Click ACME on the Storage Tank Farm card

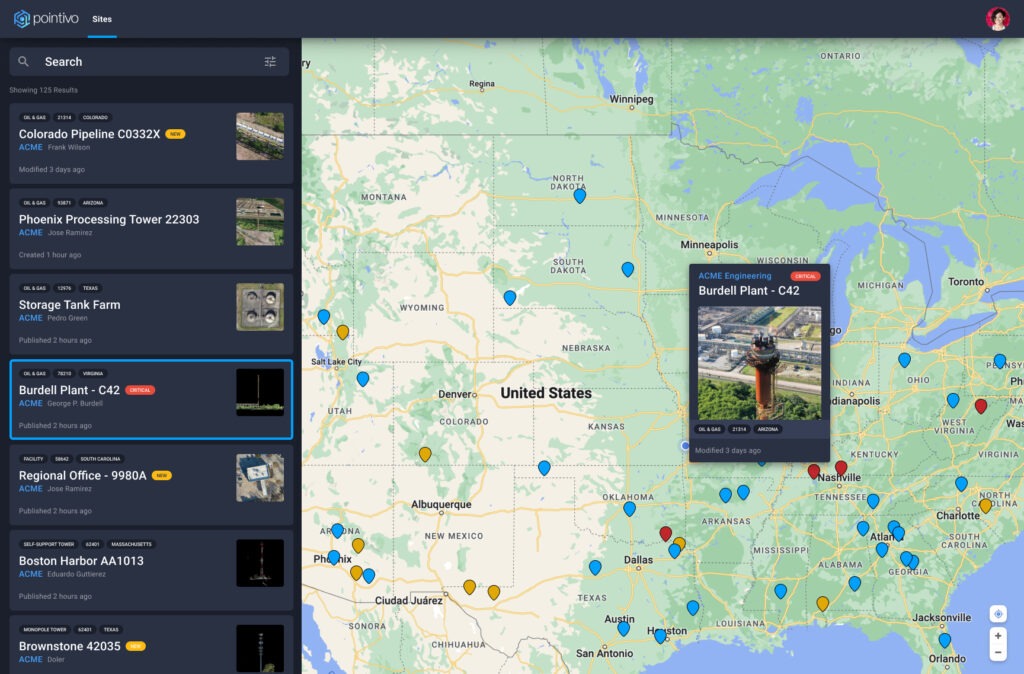click(29, 317)
